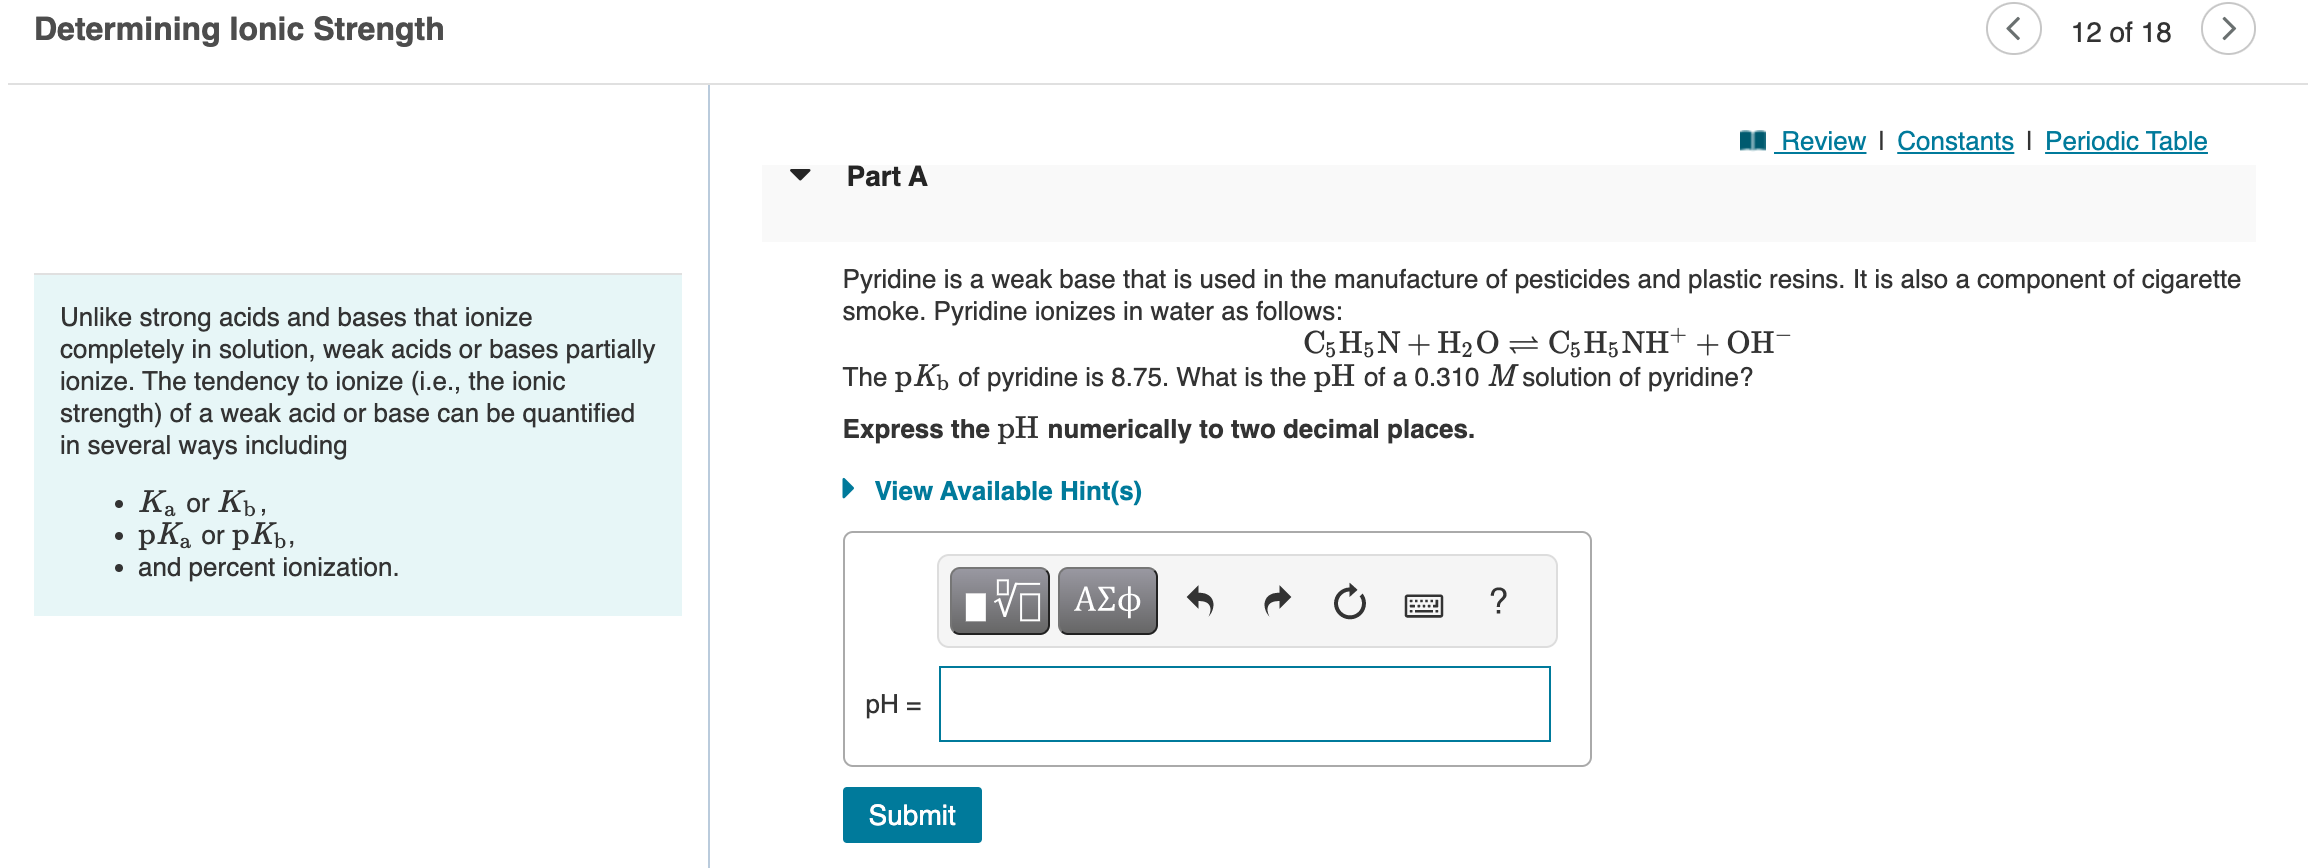Open the Periodic Table link
The height and width of the screenshot is (868, 2318).
pos(2125,141)
